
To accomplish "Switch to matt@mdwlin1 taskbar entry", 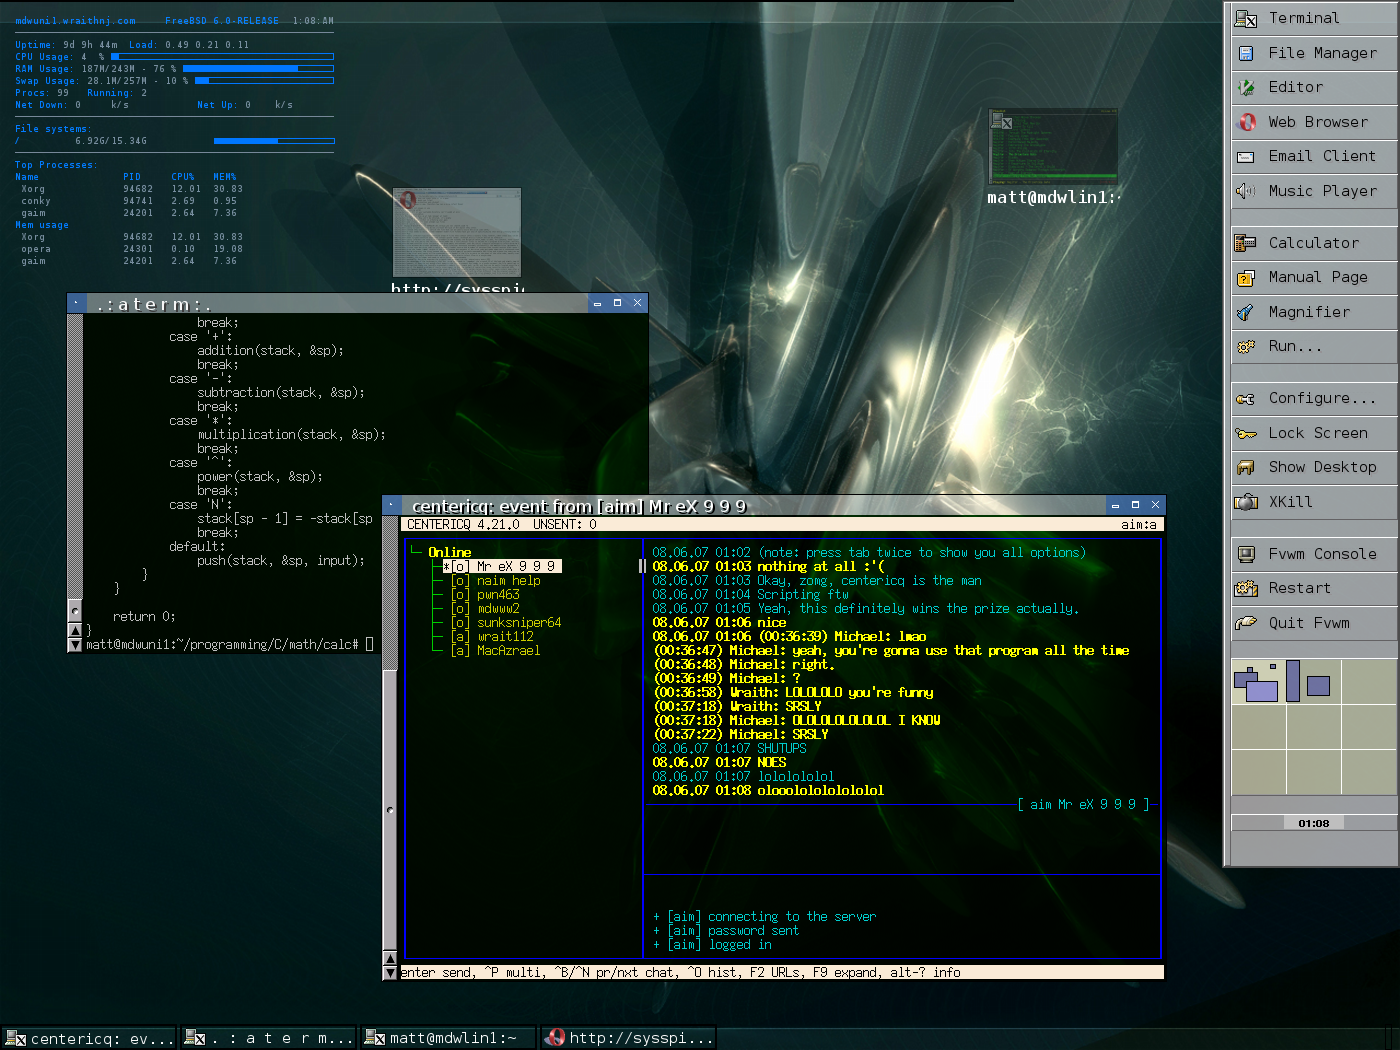I will tap(448, 1038).
